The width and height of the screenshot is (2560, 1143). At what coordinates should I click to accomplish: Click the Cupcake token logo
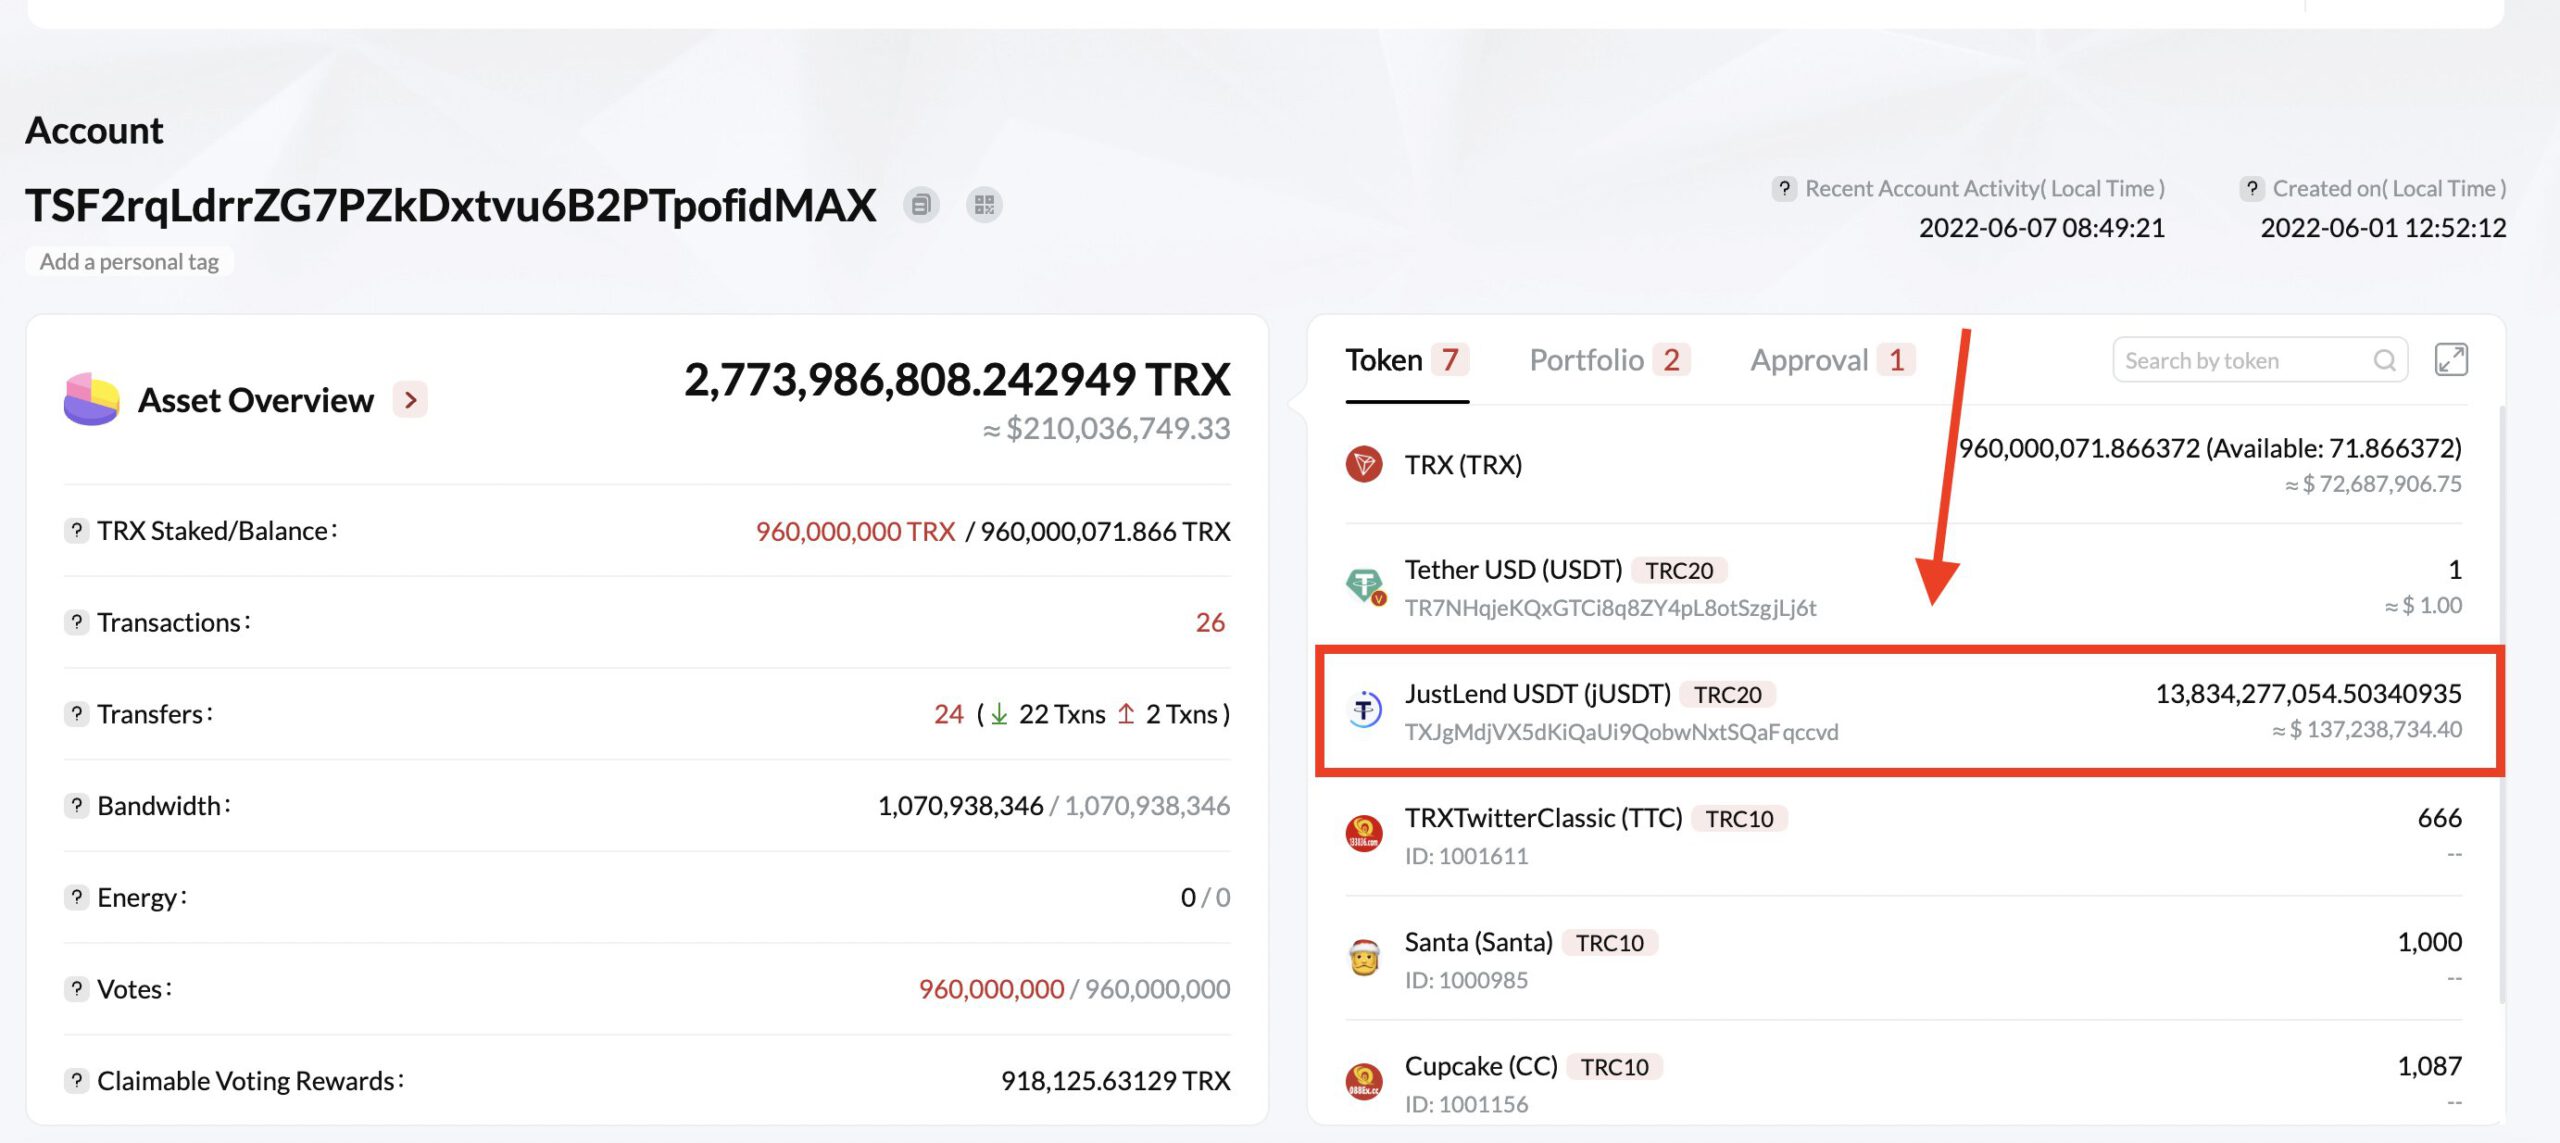coord(1364,1081)
